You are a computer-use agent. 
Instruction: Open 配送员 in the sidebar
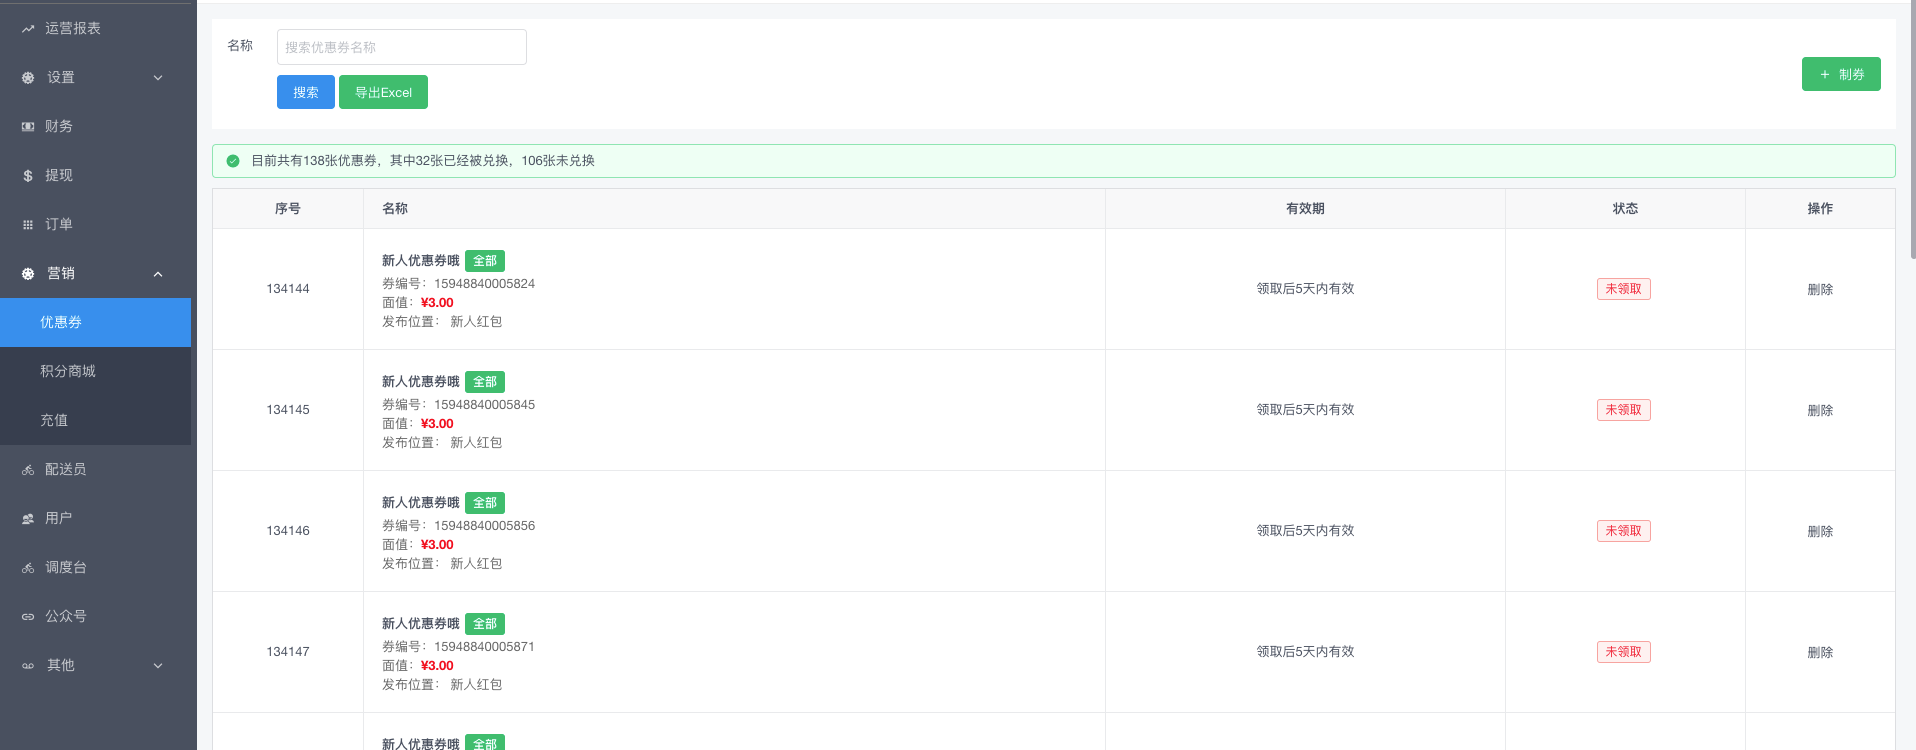[x=95, y=470]
